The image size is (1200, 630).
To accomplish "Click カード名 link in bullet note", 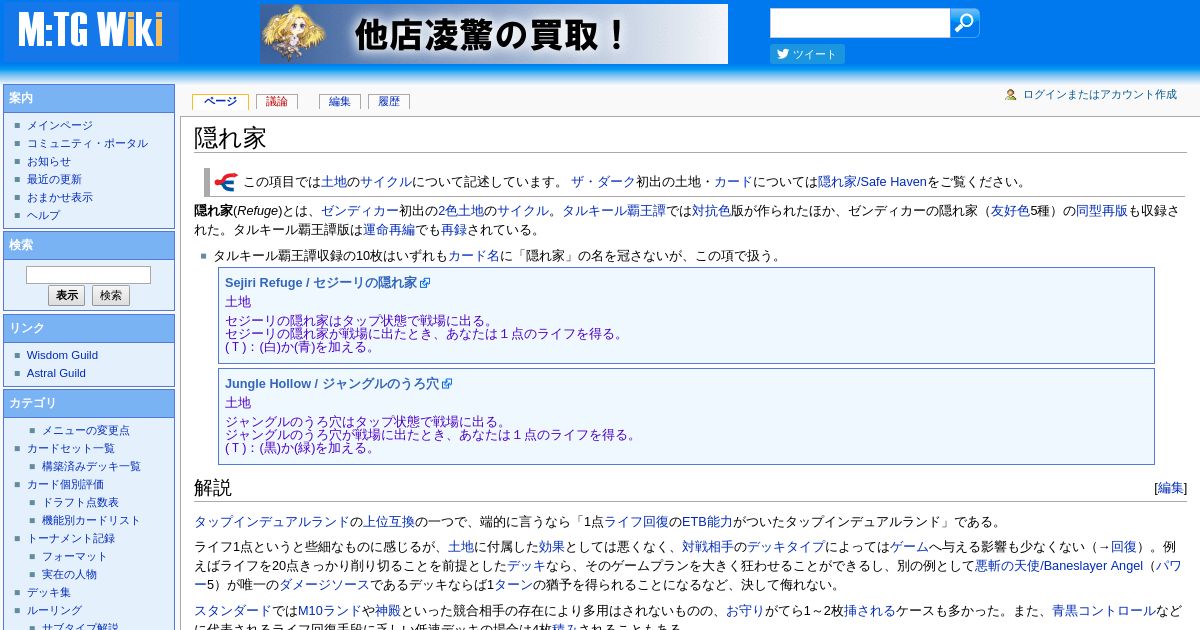I will [x=474, y=256].
